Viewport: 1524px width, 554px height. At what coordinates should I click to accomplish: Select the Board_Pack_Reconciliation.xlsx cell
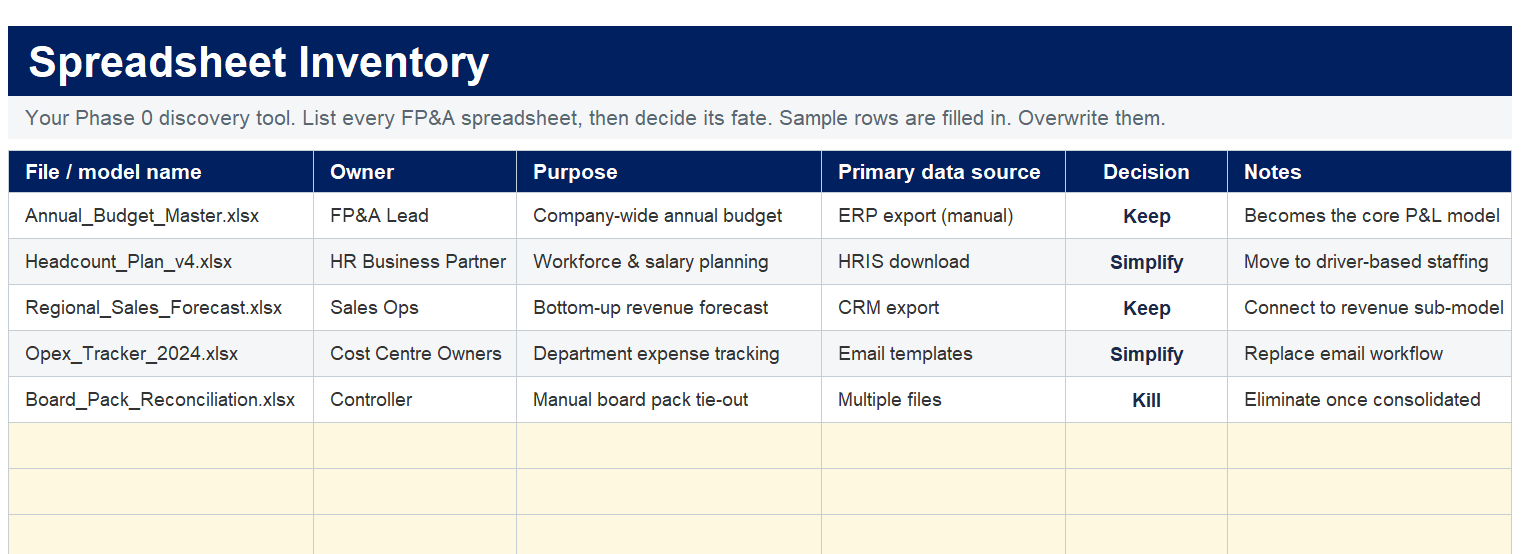(x=161, y=400)
